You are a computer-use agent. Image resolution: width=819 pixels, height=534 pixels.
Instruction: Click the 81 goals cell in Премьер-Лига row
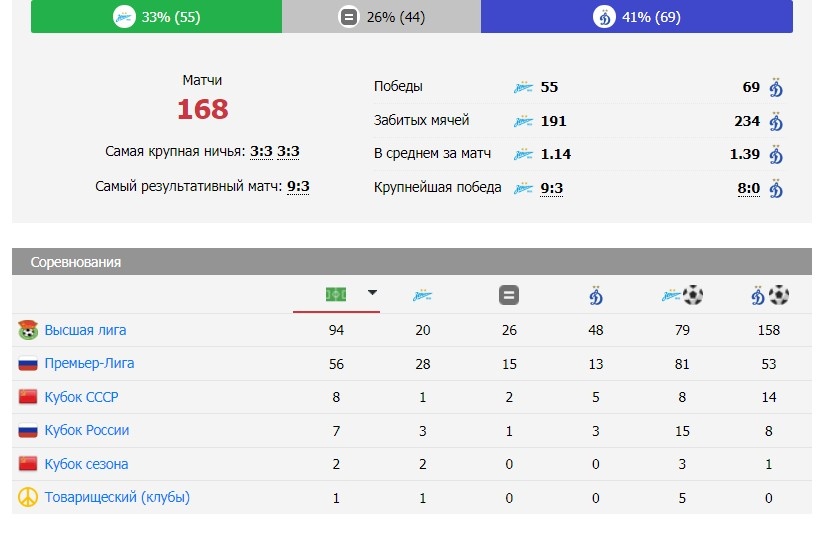(682, 364)
